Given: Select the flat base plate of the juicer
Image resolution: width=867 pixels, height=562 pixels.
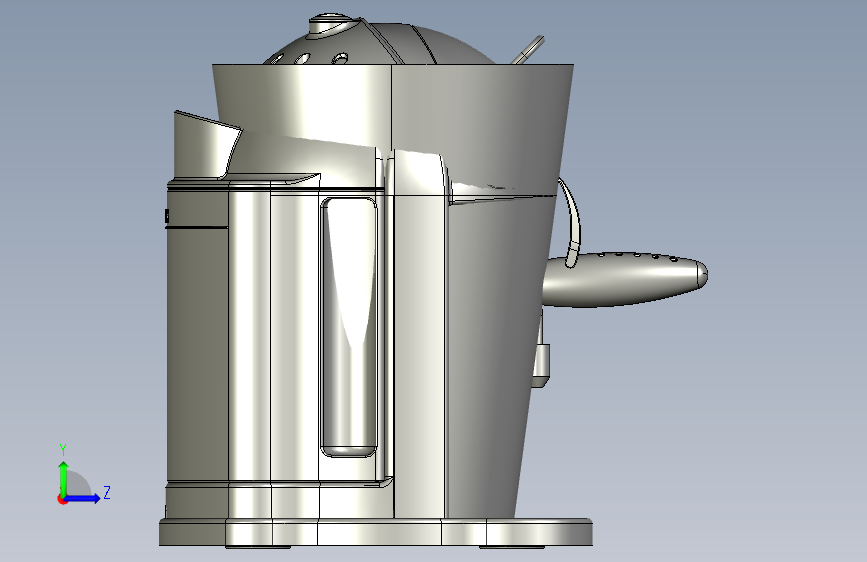Looking at the screenshot, I should (x=376, y=532).
